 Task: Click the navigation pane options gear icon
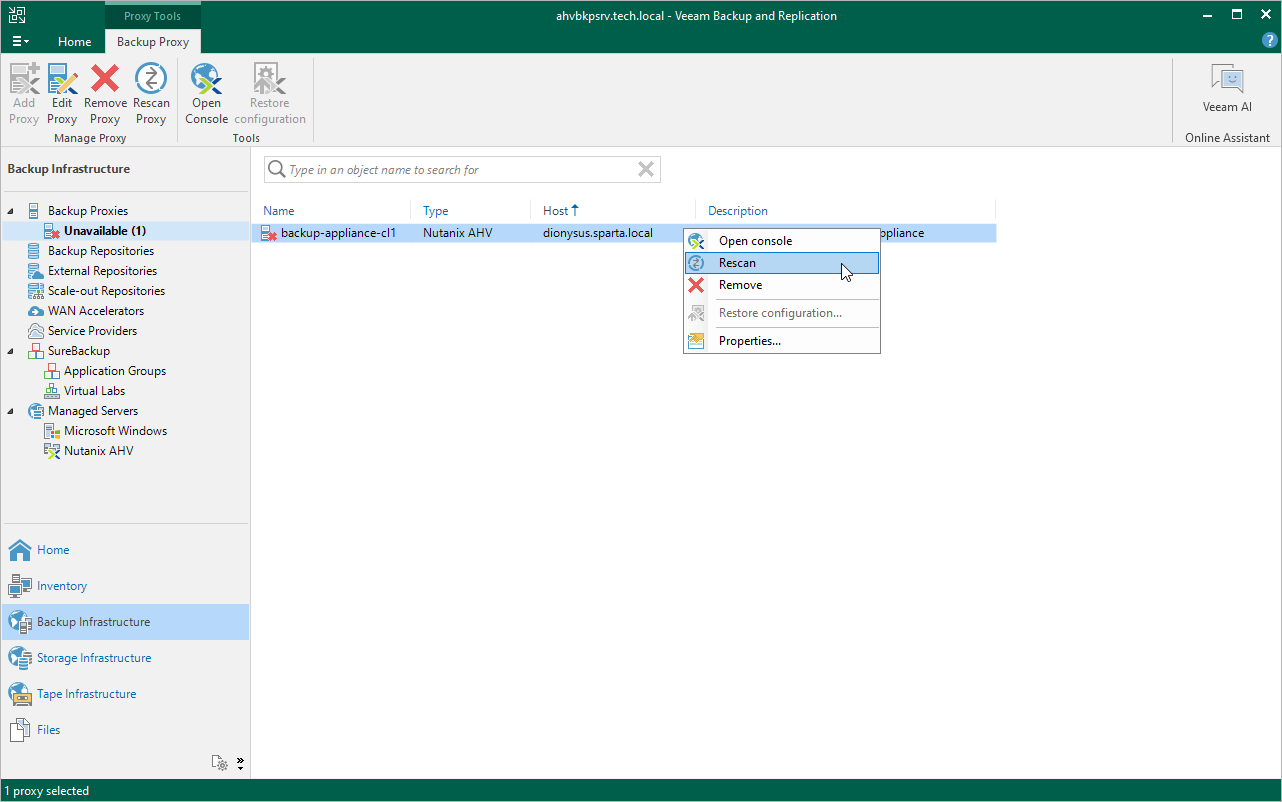point(219,763)
